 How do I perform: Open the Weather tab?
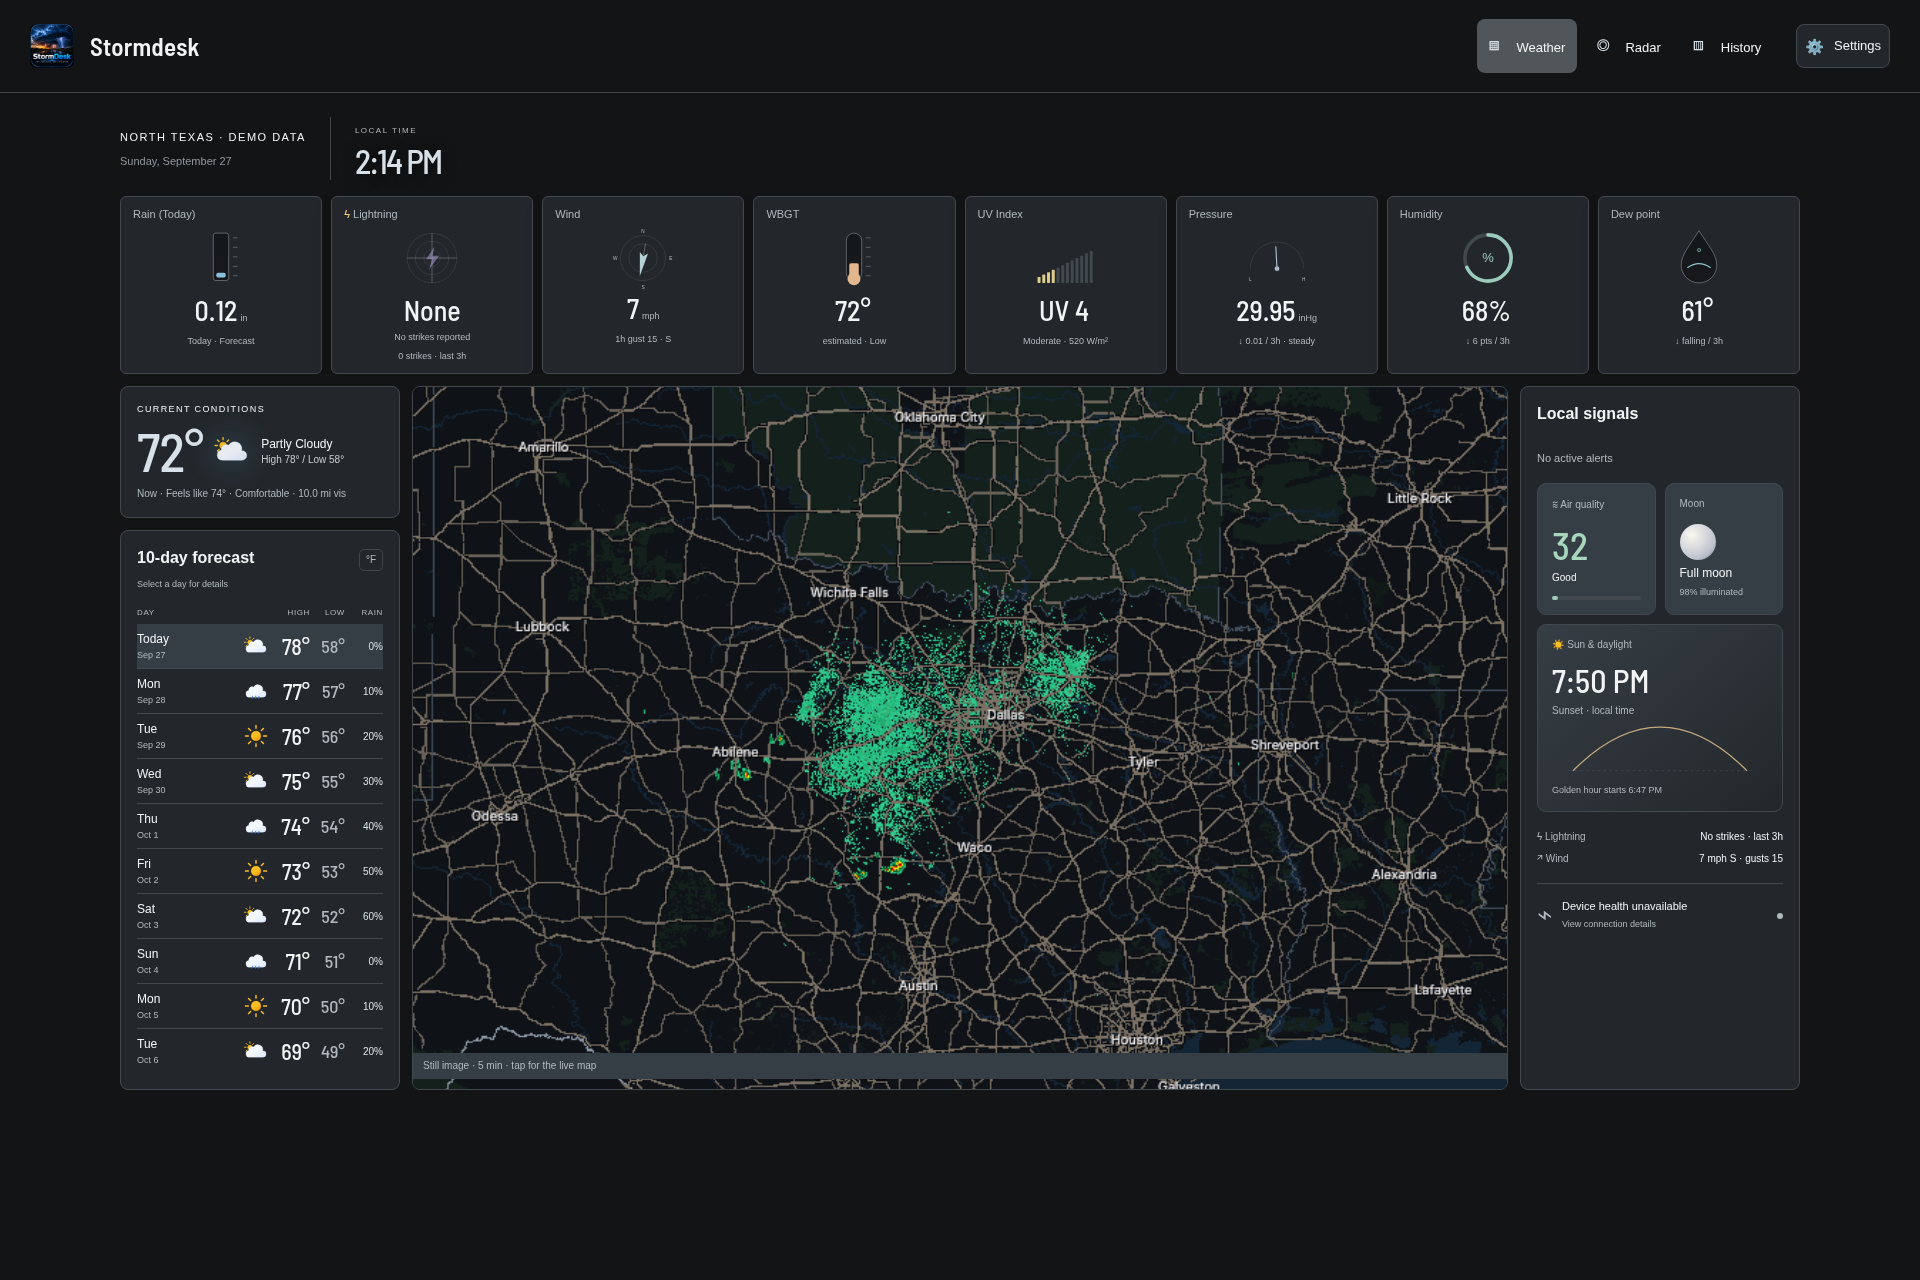pyautogui.click(x=1527, y=46)
